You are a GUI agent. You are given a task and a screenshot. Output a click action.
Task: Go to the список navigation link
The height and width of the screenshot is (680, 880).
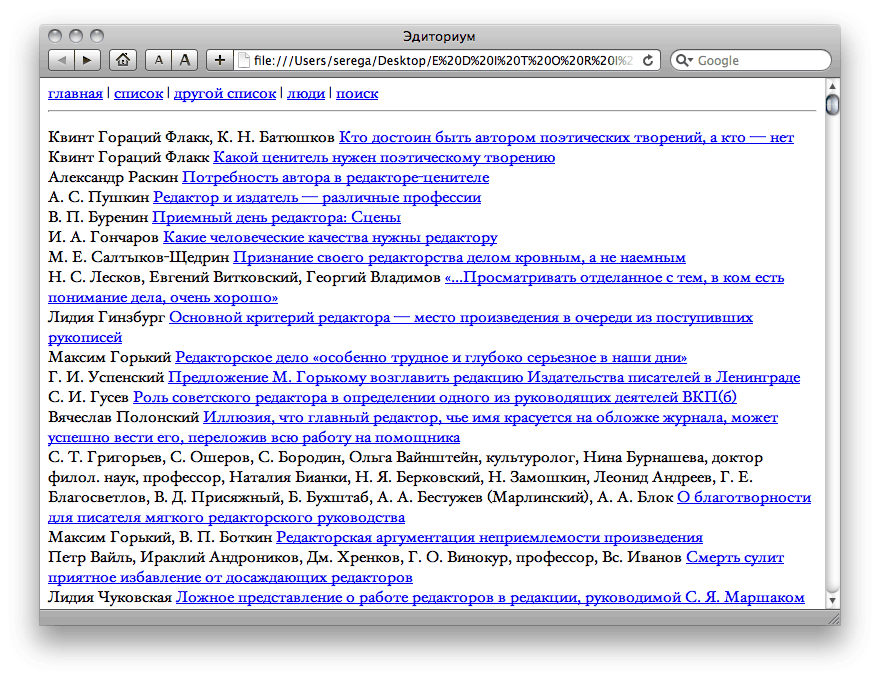[x=138, y=94]
